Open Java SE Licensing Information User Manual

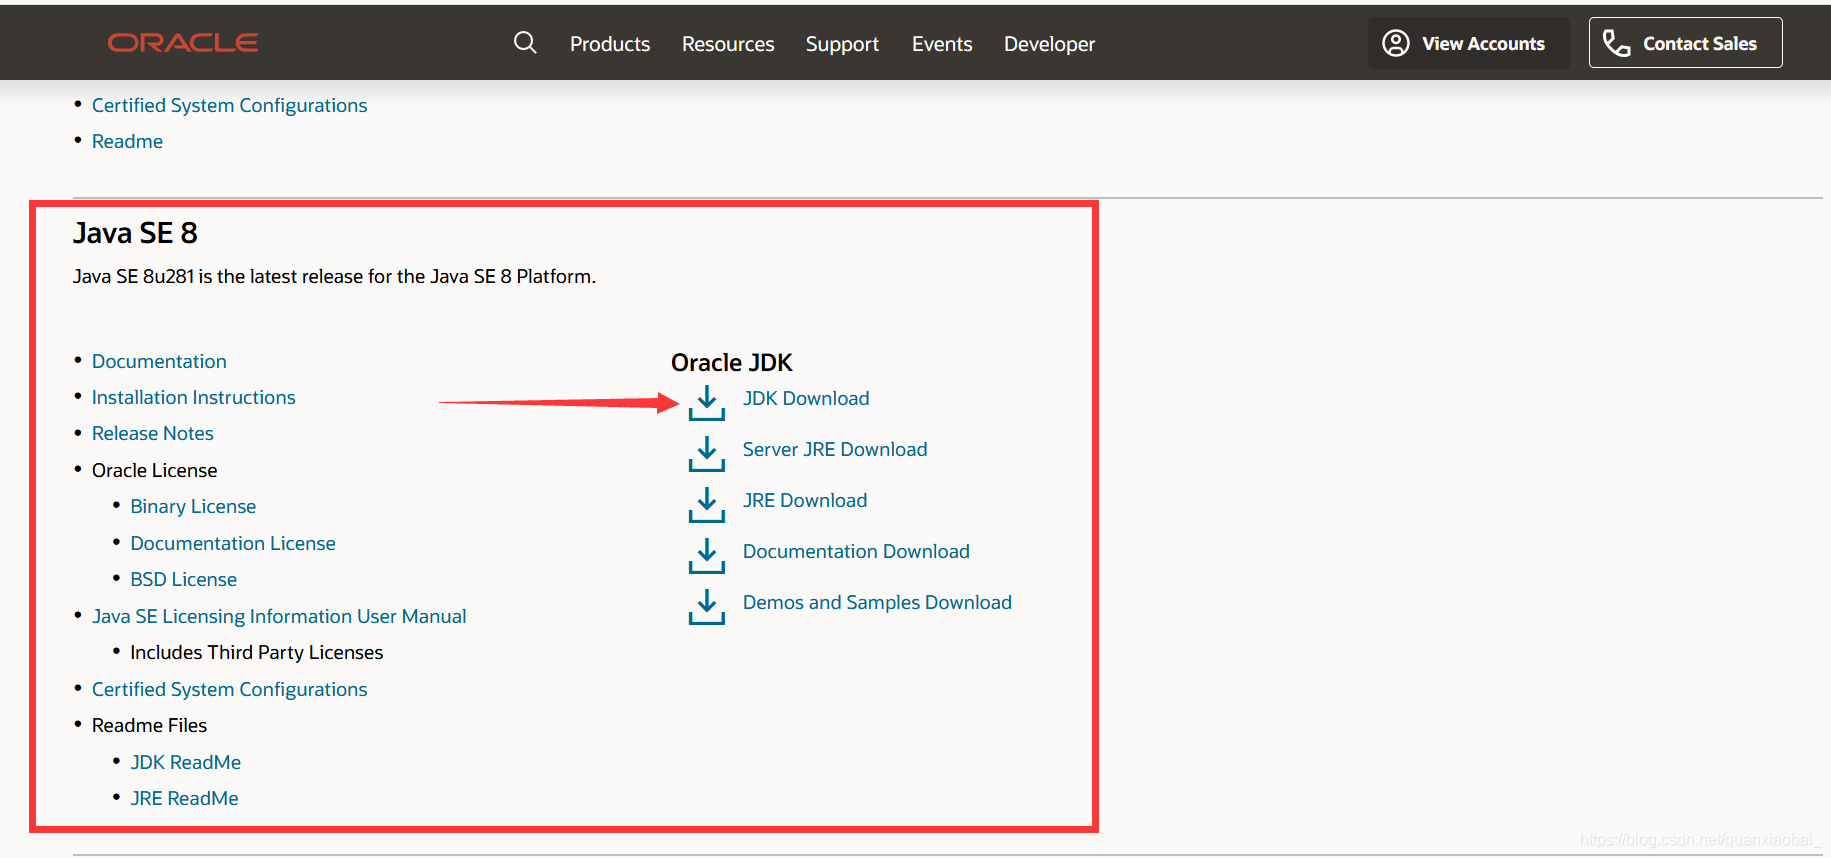coord(279,616)
